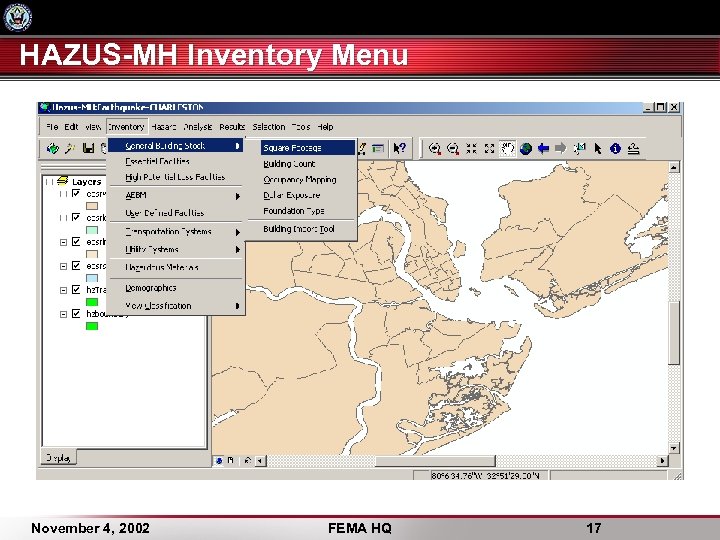Choose Occupancy Mapping menu entry
The width and height of the screenshot is (720, 540).
click(x=300, y=180)
